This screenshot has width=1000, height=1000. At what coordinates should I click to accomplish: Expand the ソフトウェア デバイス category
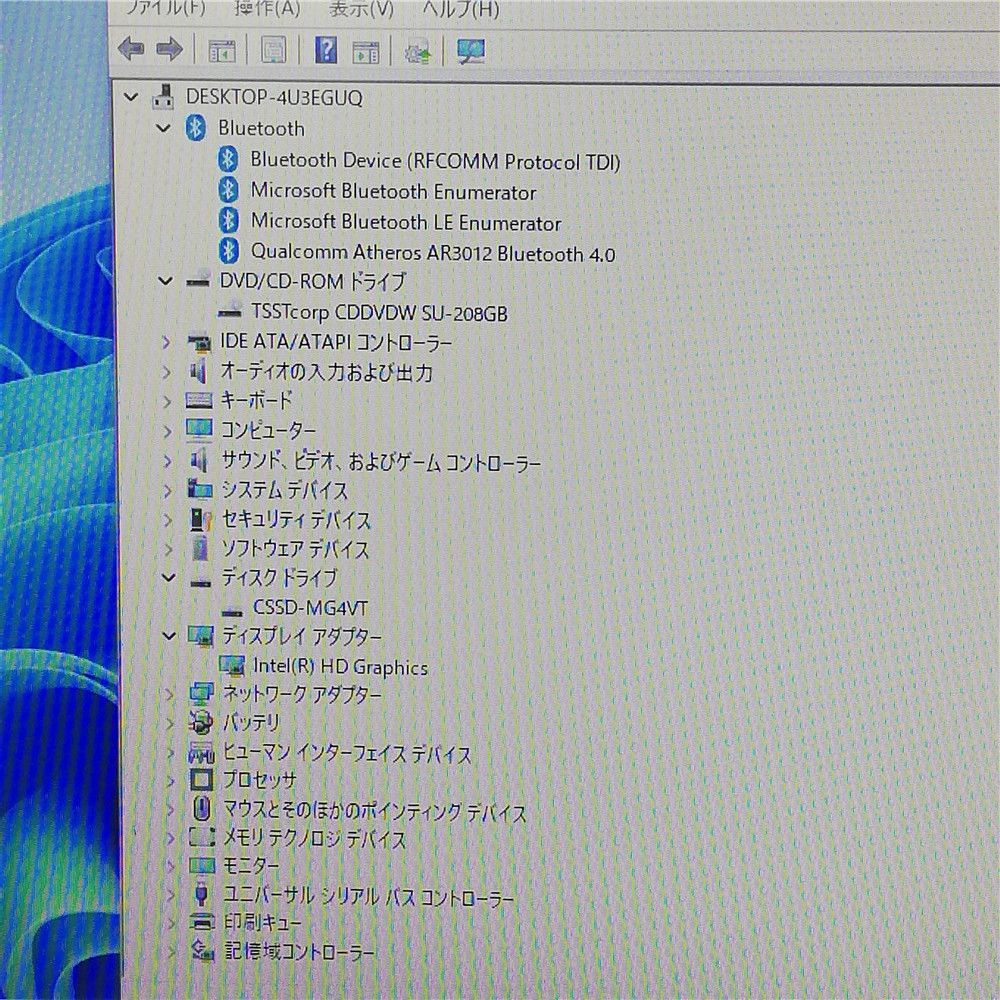pyautogui.click(x=169, y=549)
